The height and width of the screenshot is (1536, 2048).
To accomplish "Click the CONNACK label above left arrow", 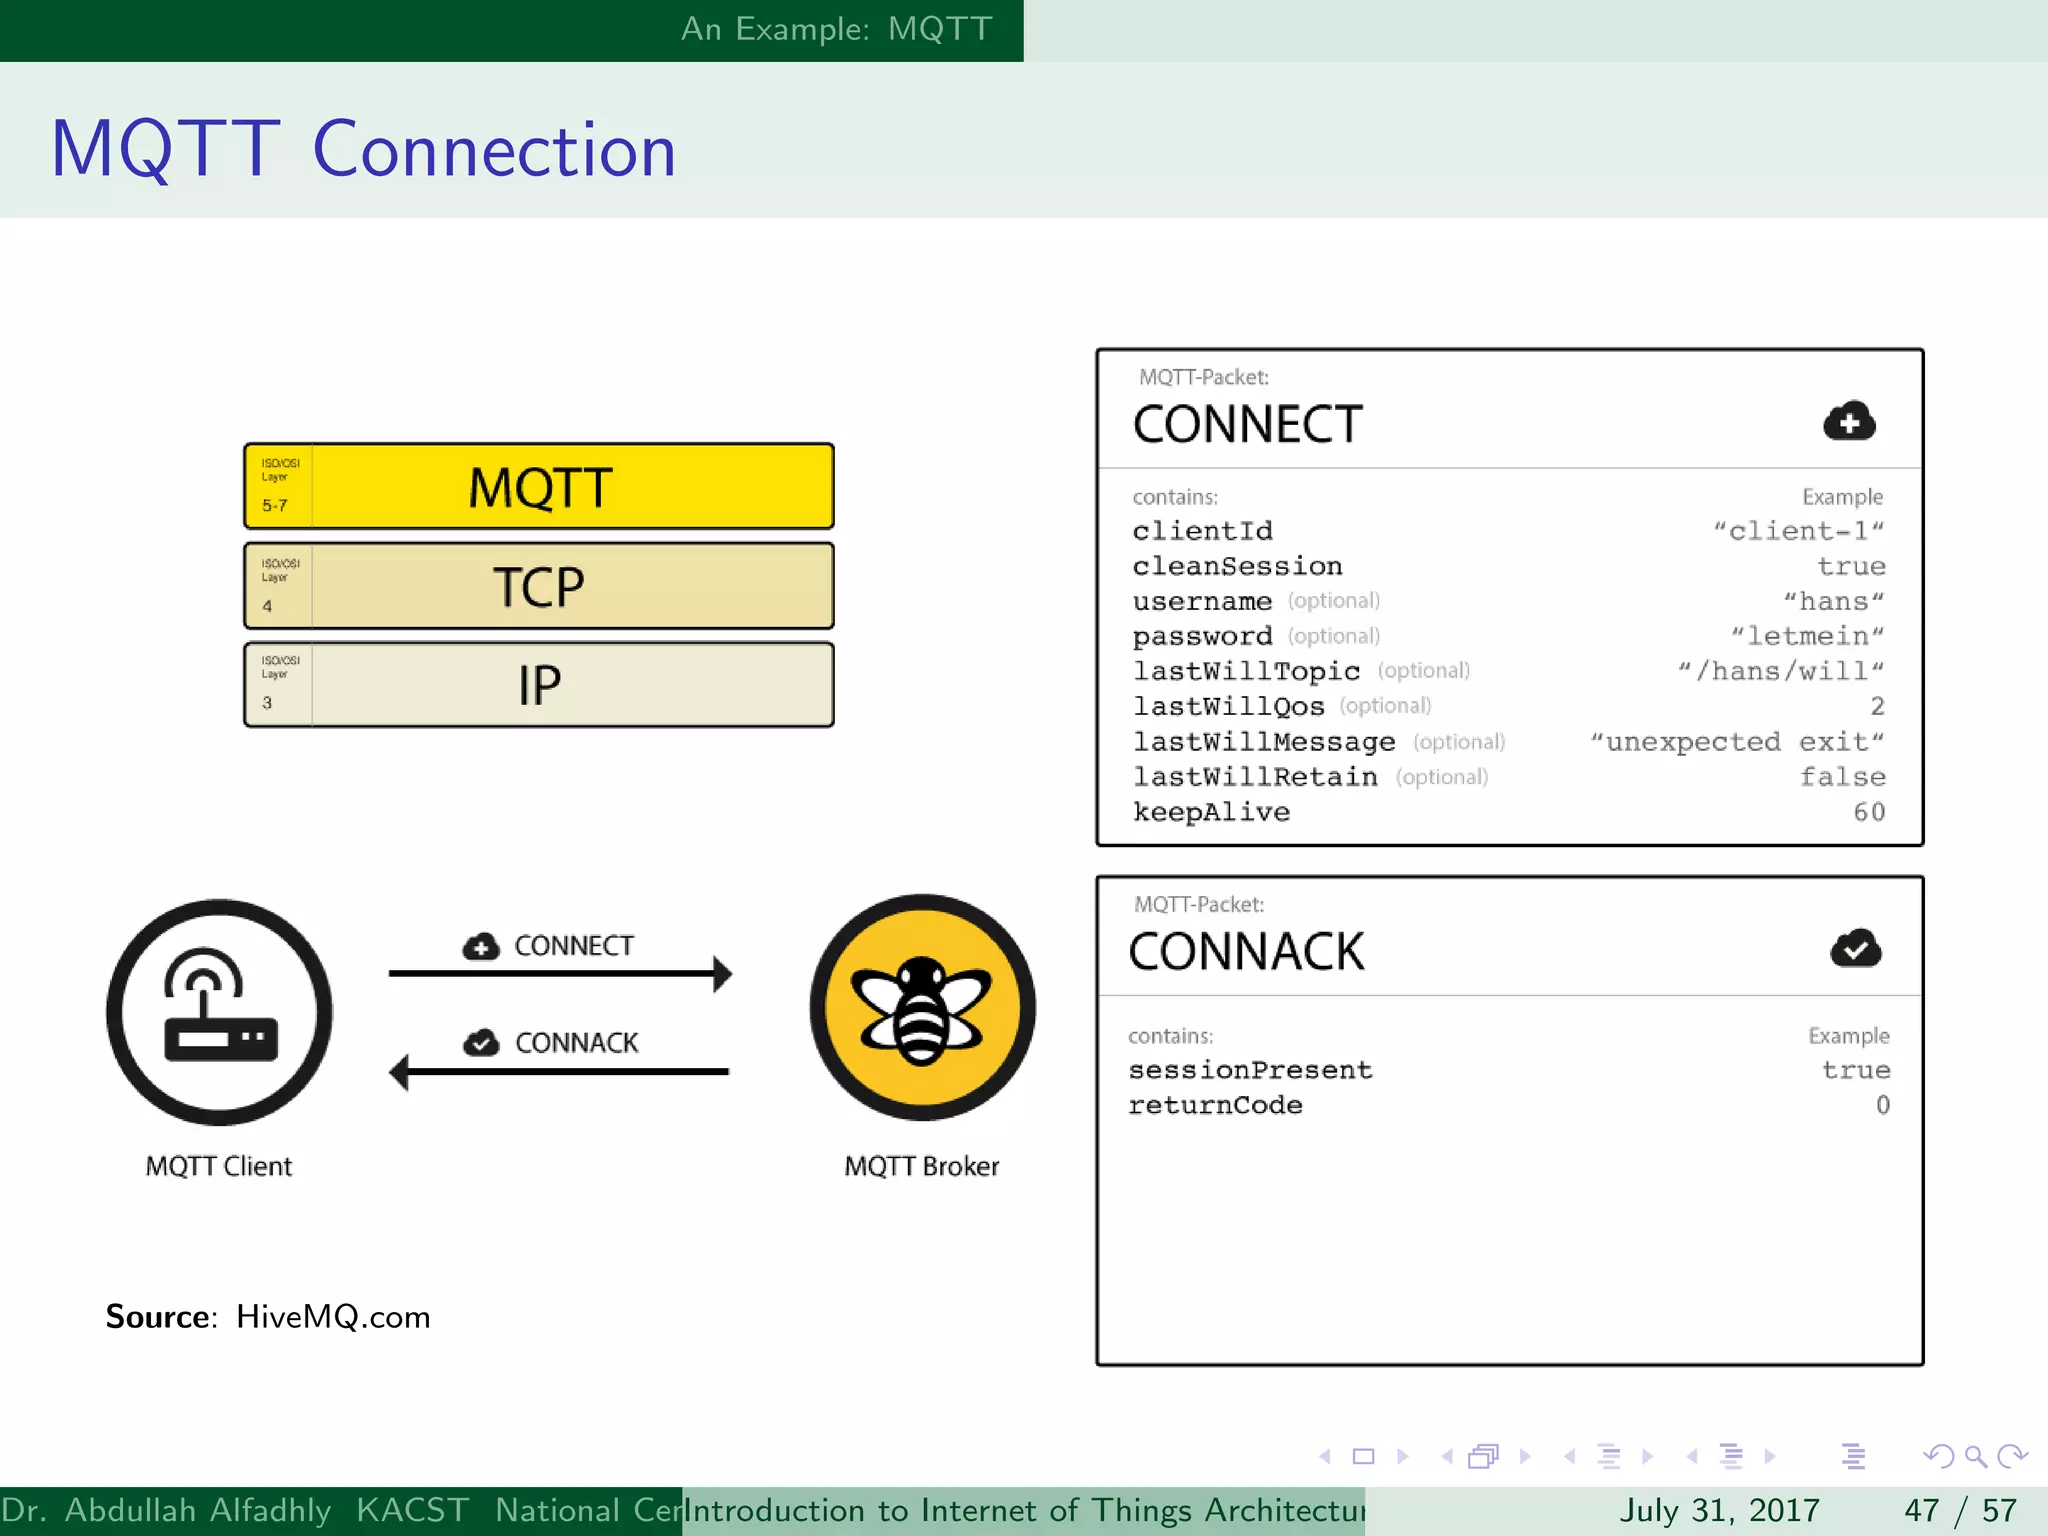I will click(577, 1043).
